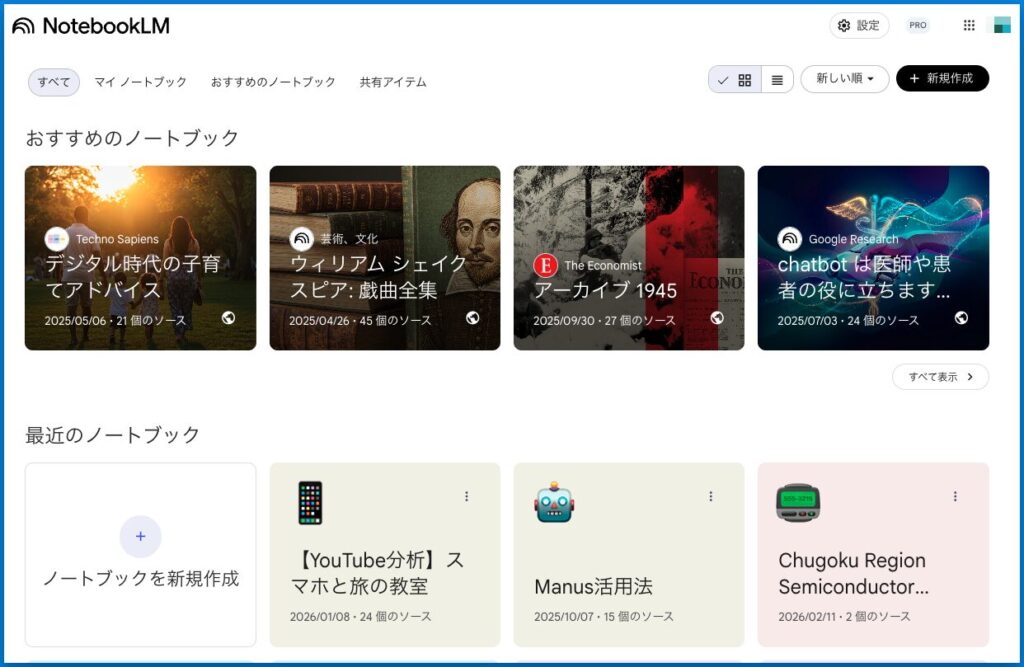Open more options for Manus活用法 notebook
The height and width of the screenshot is (667, 1024).
[711, 496]
